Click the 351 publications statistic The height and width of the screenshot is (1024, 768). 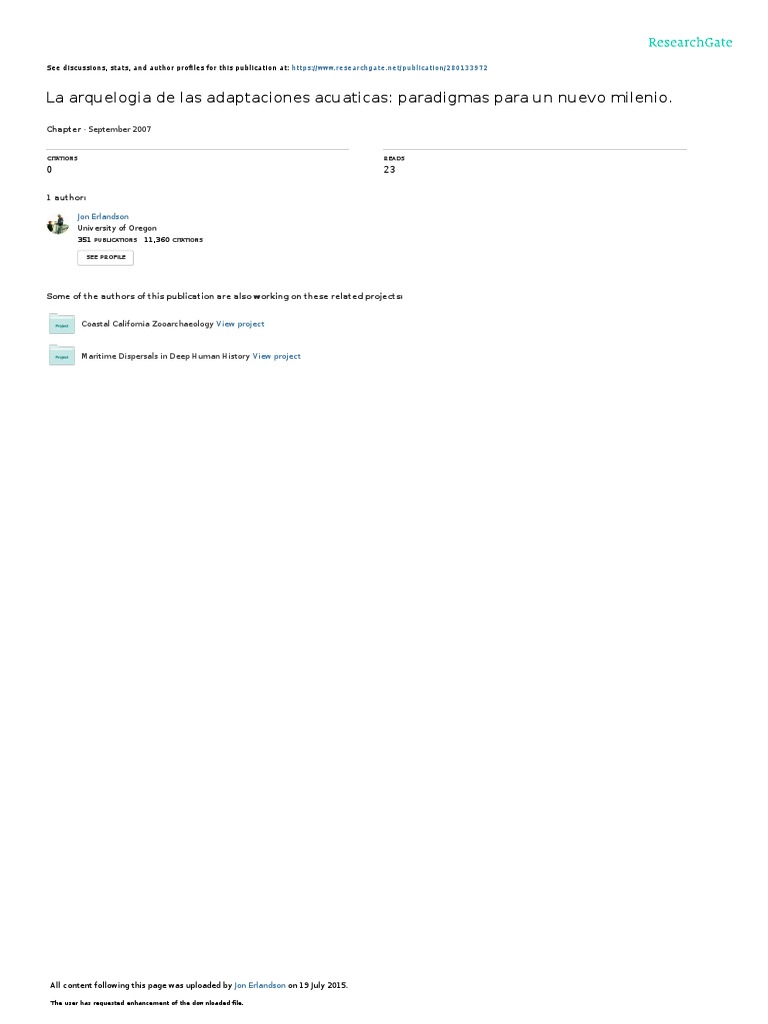[107, 240]
